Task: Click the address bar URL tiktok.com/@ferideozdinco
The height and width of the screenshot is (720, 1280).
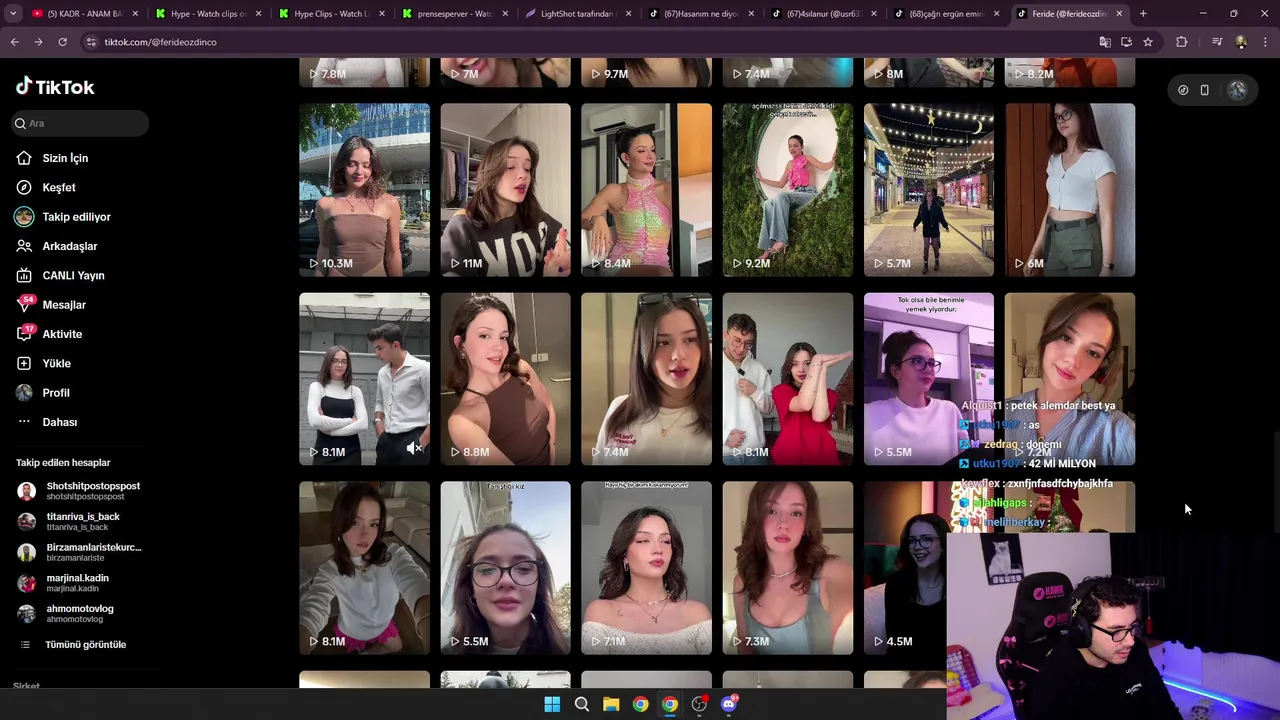Action: pos(160,42)
